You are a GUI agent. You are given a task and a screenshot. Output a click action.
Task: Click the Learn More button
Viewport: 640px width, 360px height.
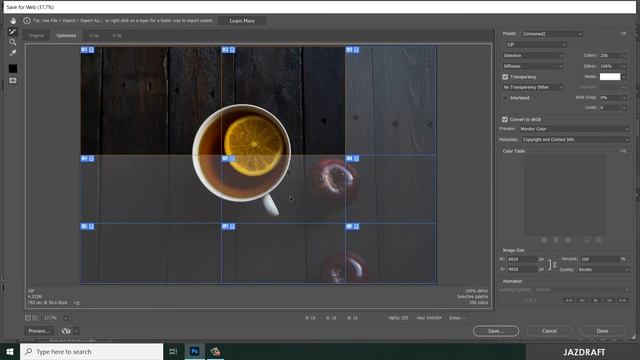tap(242, 21)
